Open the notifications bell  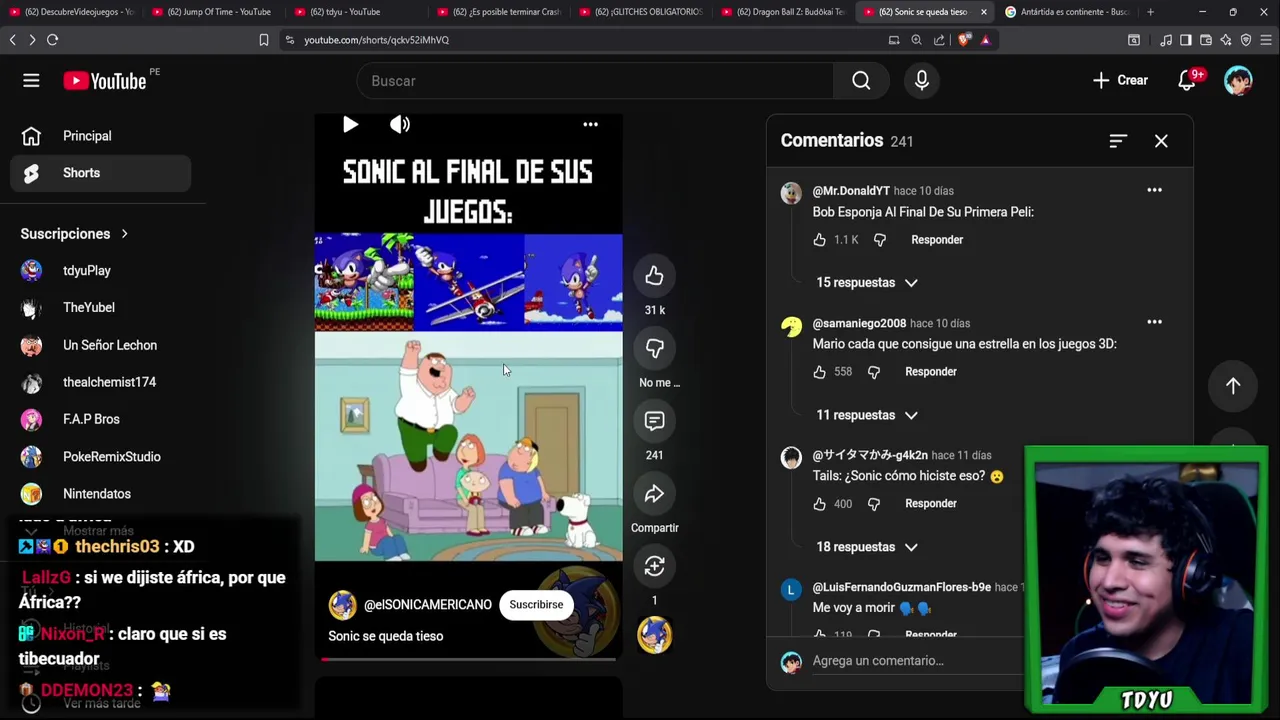tap(1187, 81)
